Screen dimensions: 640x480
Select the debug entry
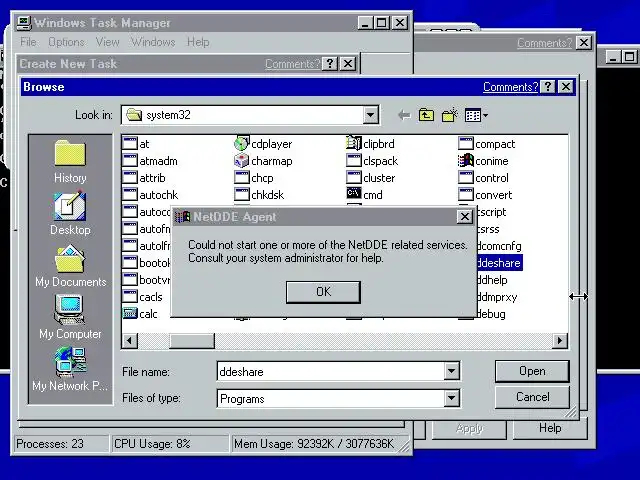(x=491, y=314)
